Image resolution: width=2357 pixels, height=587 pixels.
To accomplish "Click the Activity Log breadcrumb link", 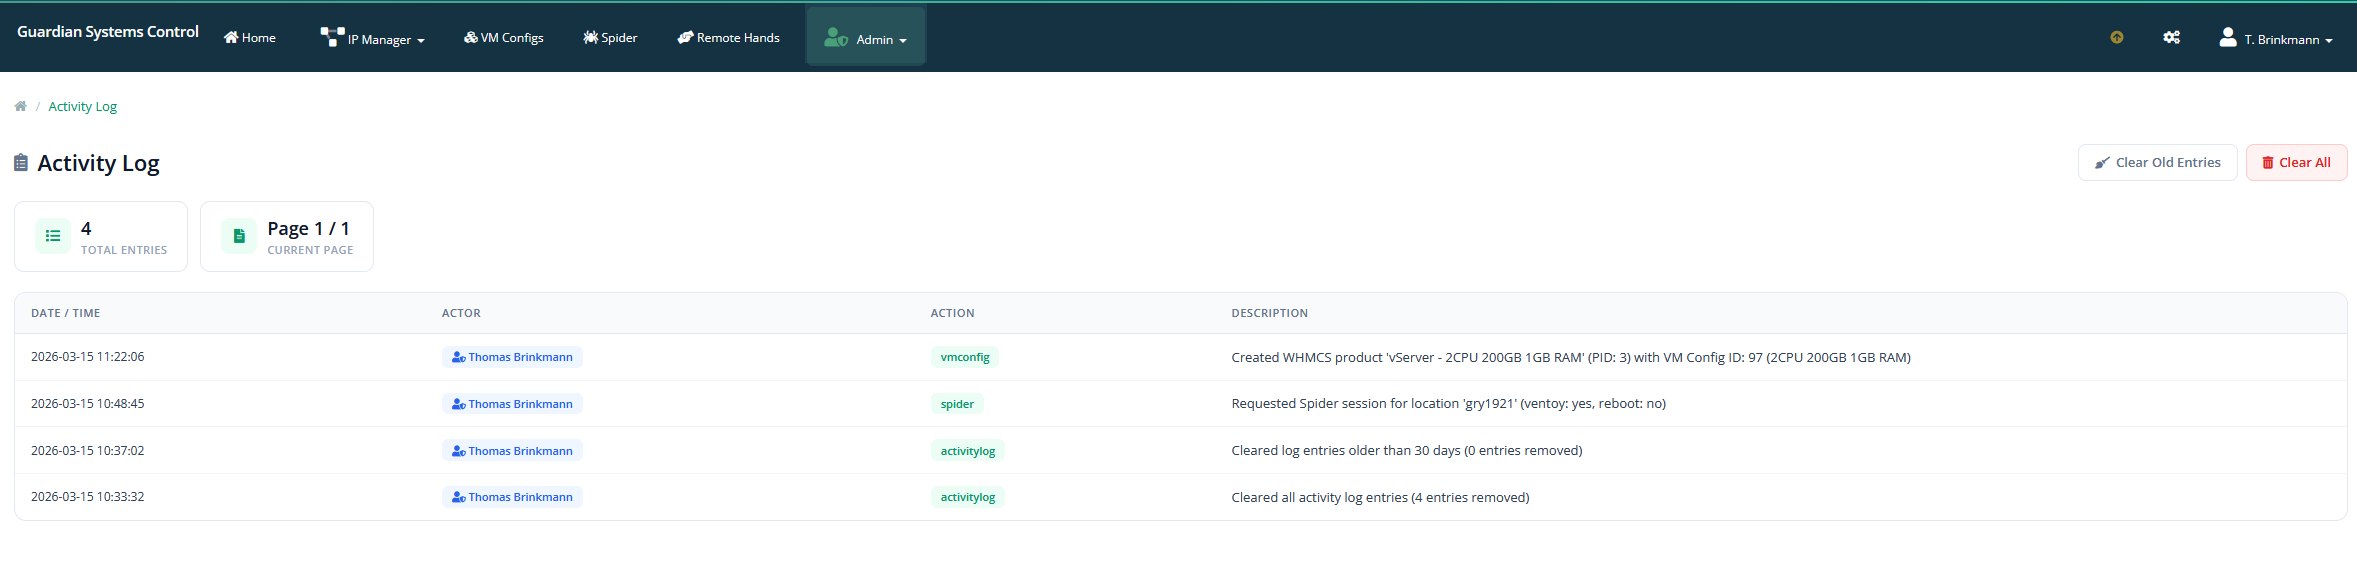I will [x=83, y=106].
